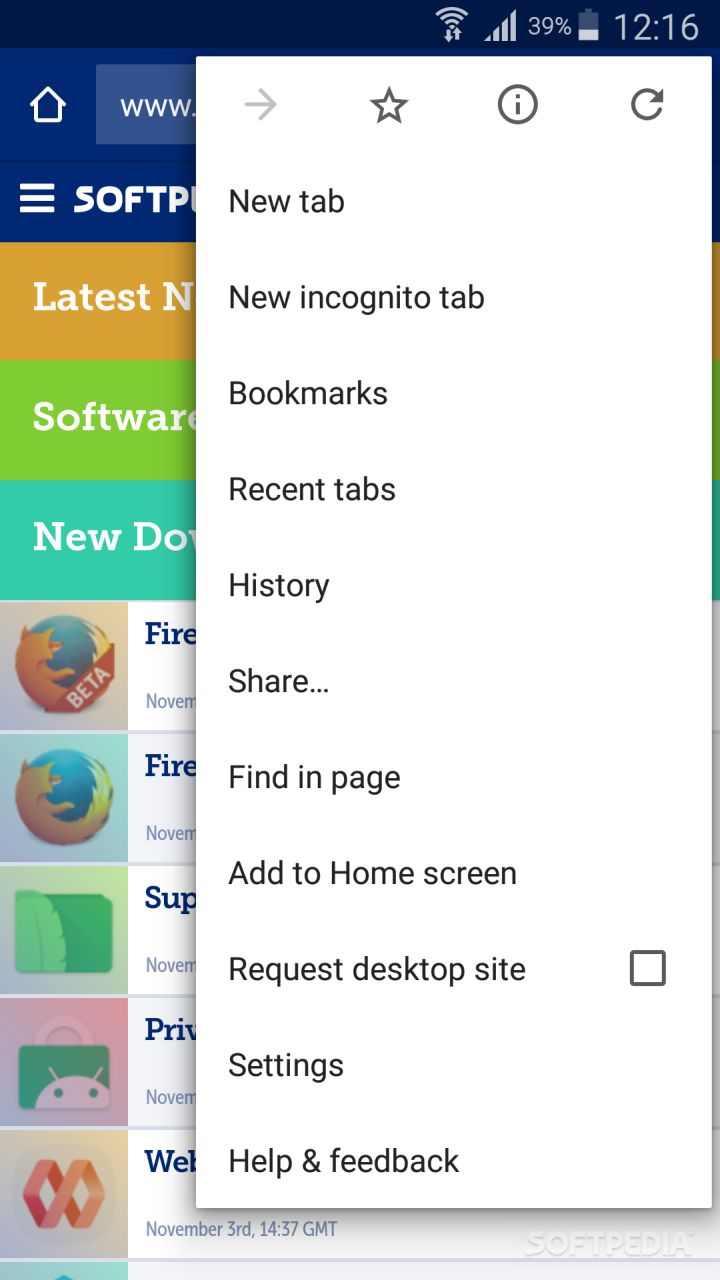Viewport: 720px width, 1280px height.
Task: Tap the Firefox Beta app thumbnail
Action: tap(64, 665)
